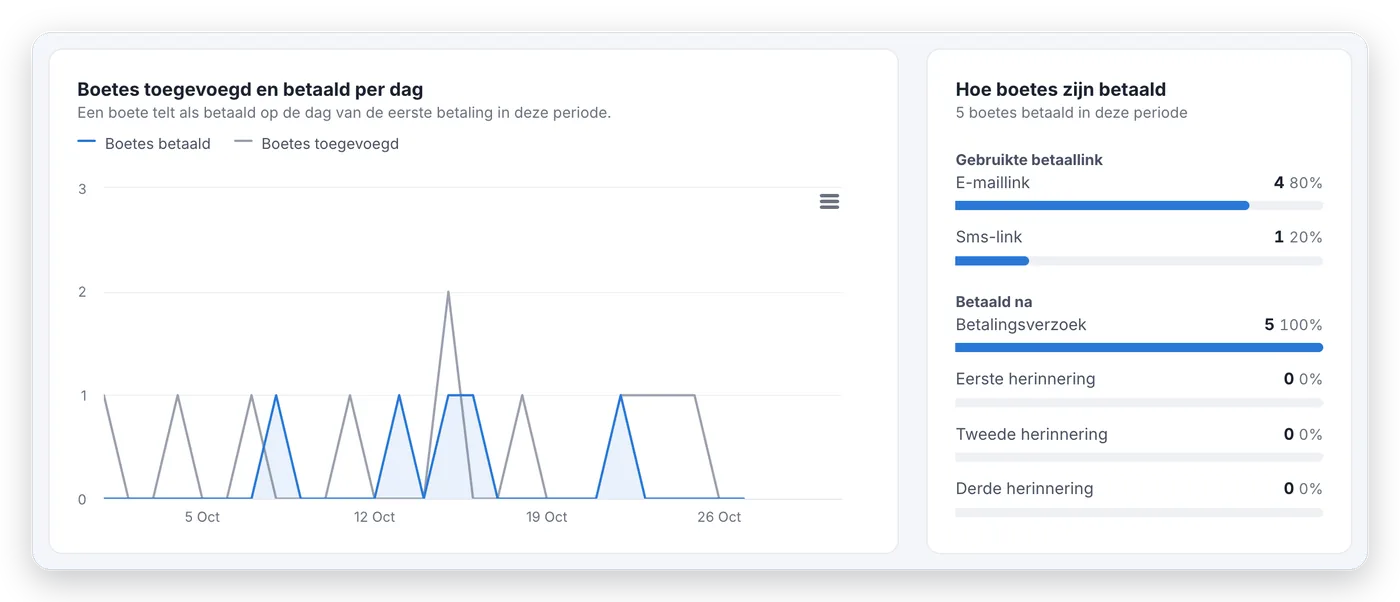Screen dimensions: 1400x602
Task: Click the "Een boete telt als betaald" description
Action: pyautogui.click(x=344, y=113)
